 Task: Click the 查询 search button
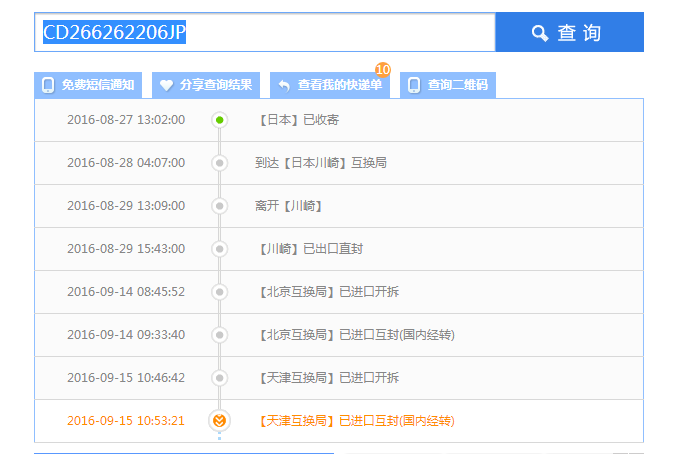(x=569, y=32)
